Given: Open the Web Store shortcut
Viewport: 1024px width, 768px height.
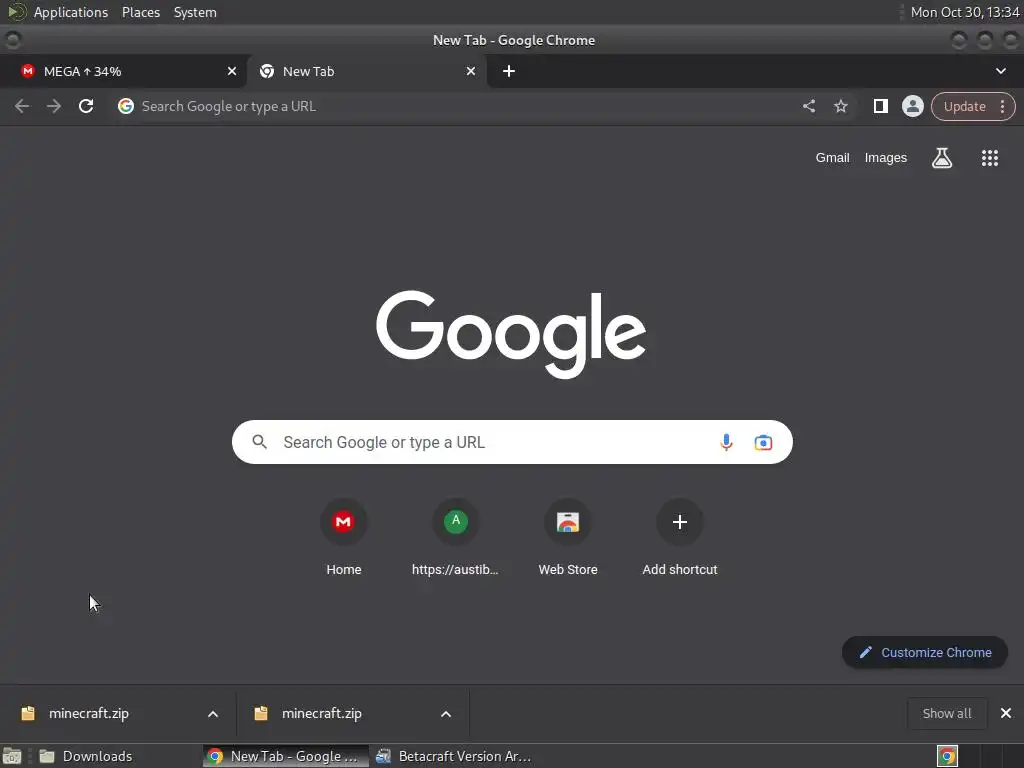Looking at the screenshot, I should (x=568, y=537).
